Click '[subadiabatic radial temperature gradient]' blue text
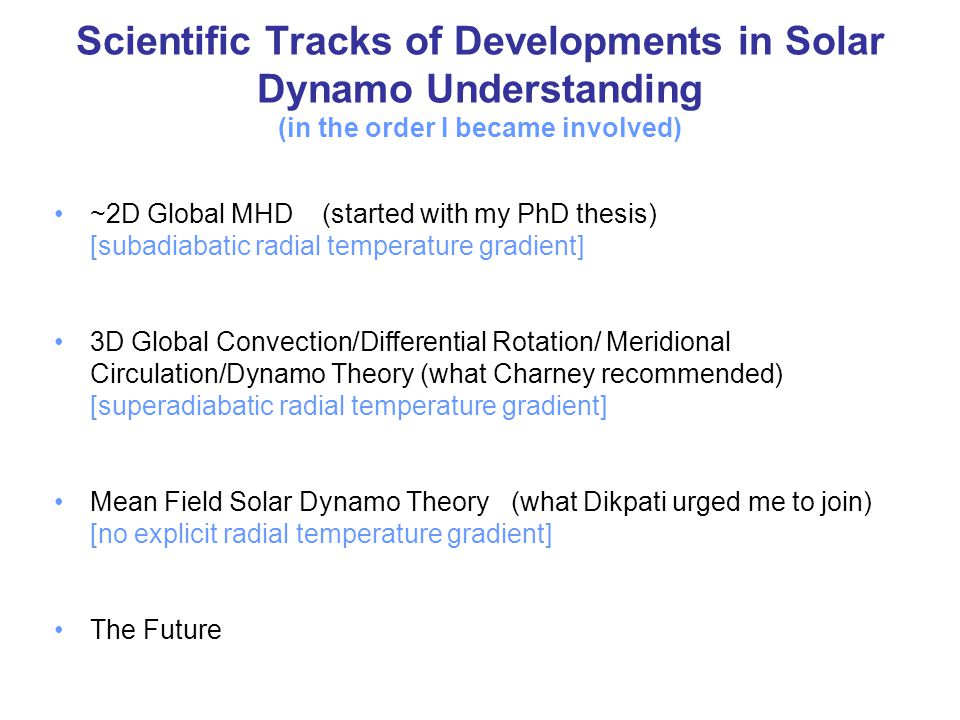This screenshot has width=960, height=720. 337,246
